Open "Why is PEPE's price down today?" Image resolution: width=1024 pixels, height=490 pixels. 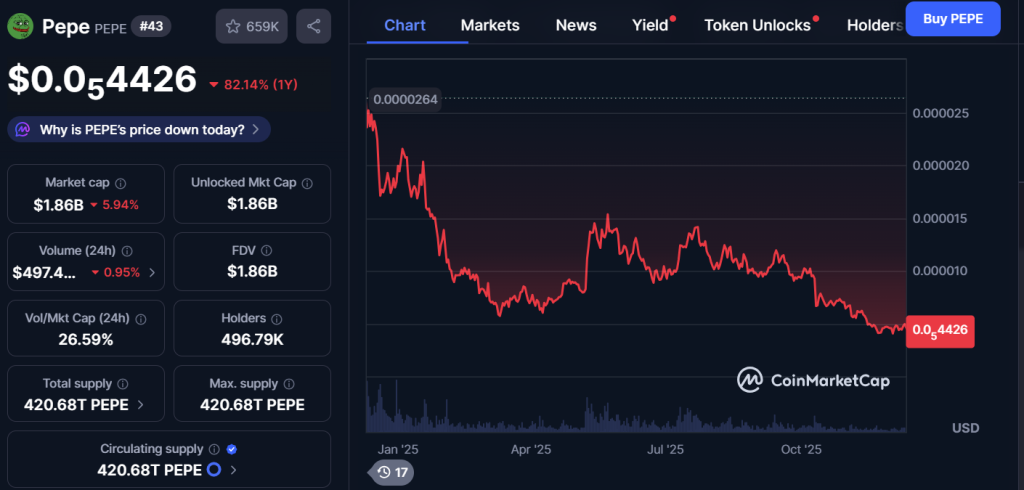[139, 129]
